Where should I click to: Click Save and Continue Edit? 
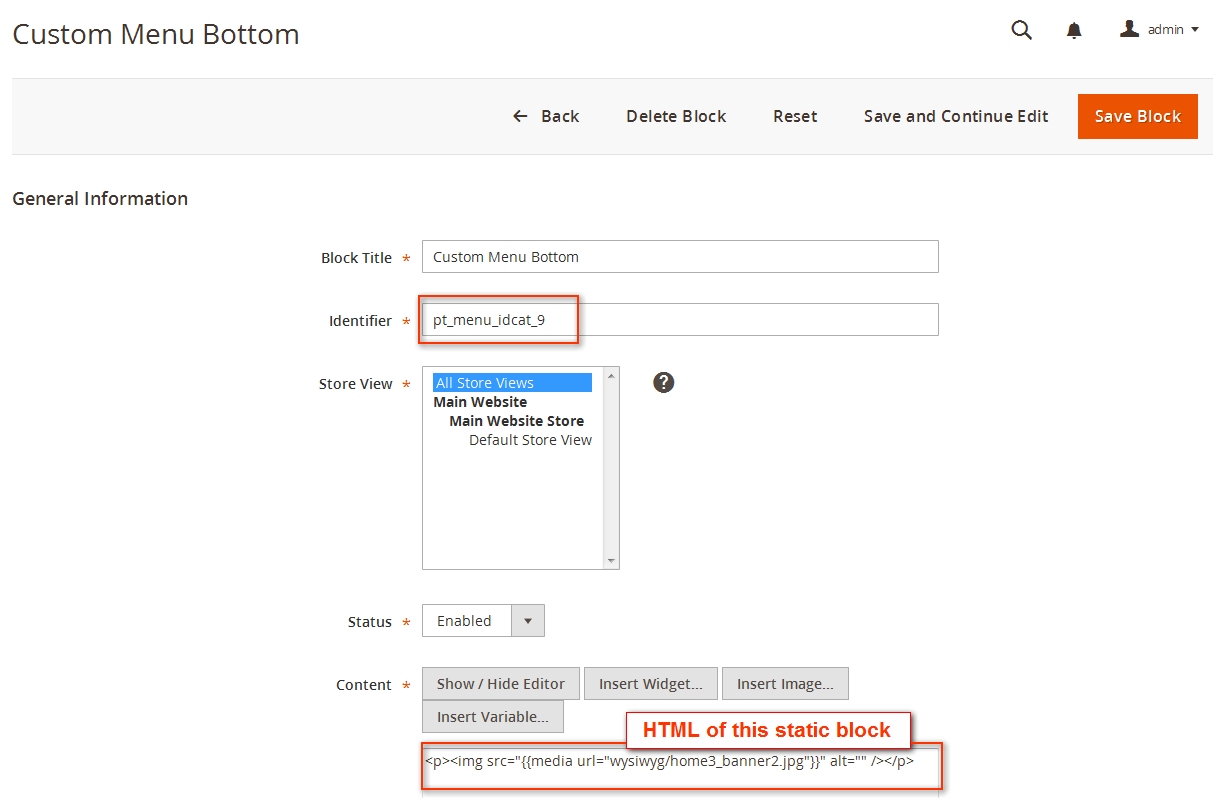[x=955, y=116]
